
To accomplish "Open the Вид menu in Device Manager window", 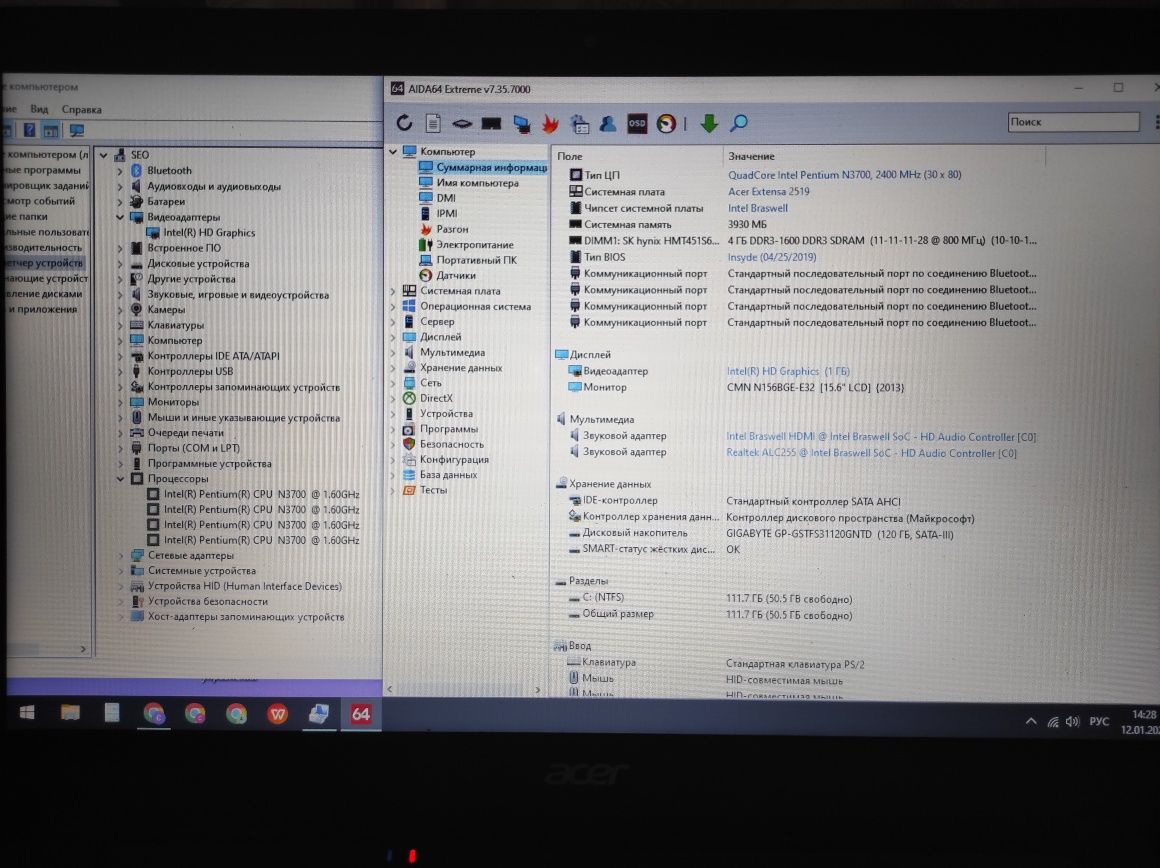I will 39,109.
